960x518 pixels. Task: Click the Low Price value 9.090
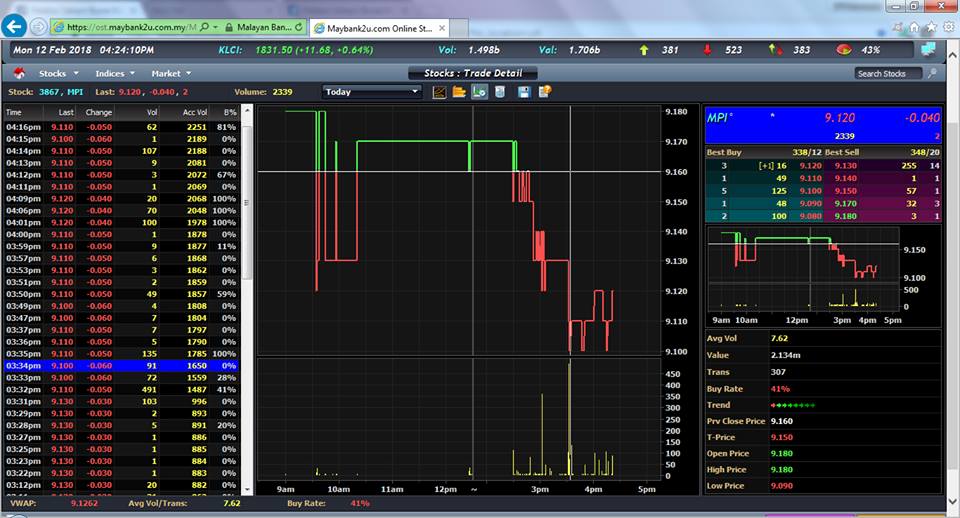[781, 486]
